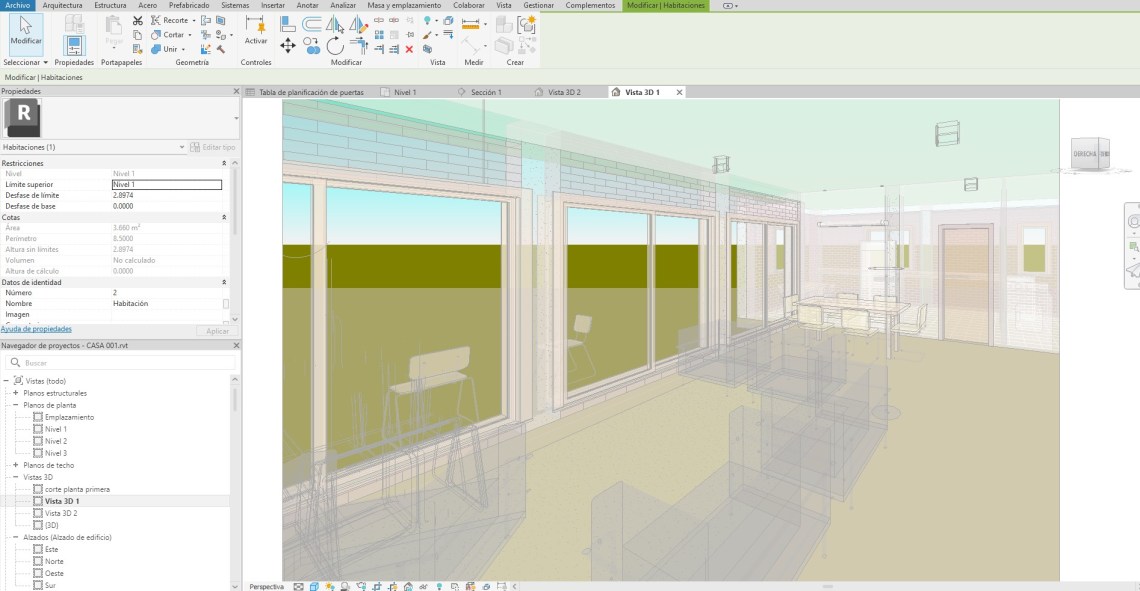Select the Rotate tool in ribbon
Image resolution: width=1140 pixels, height=591 pixels.
pos(335,45)
